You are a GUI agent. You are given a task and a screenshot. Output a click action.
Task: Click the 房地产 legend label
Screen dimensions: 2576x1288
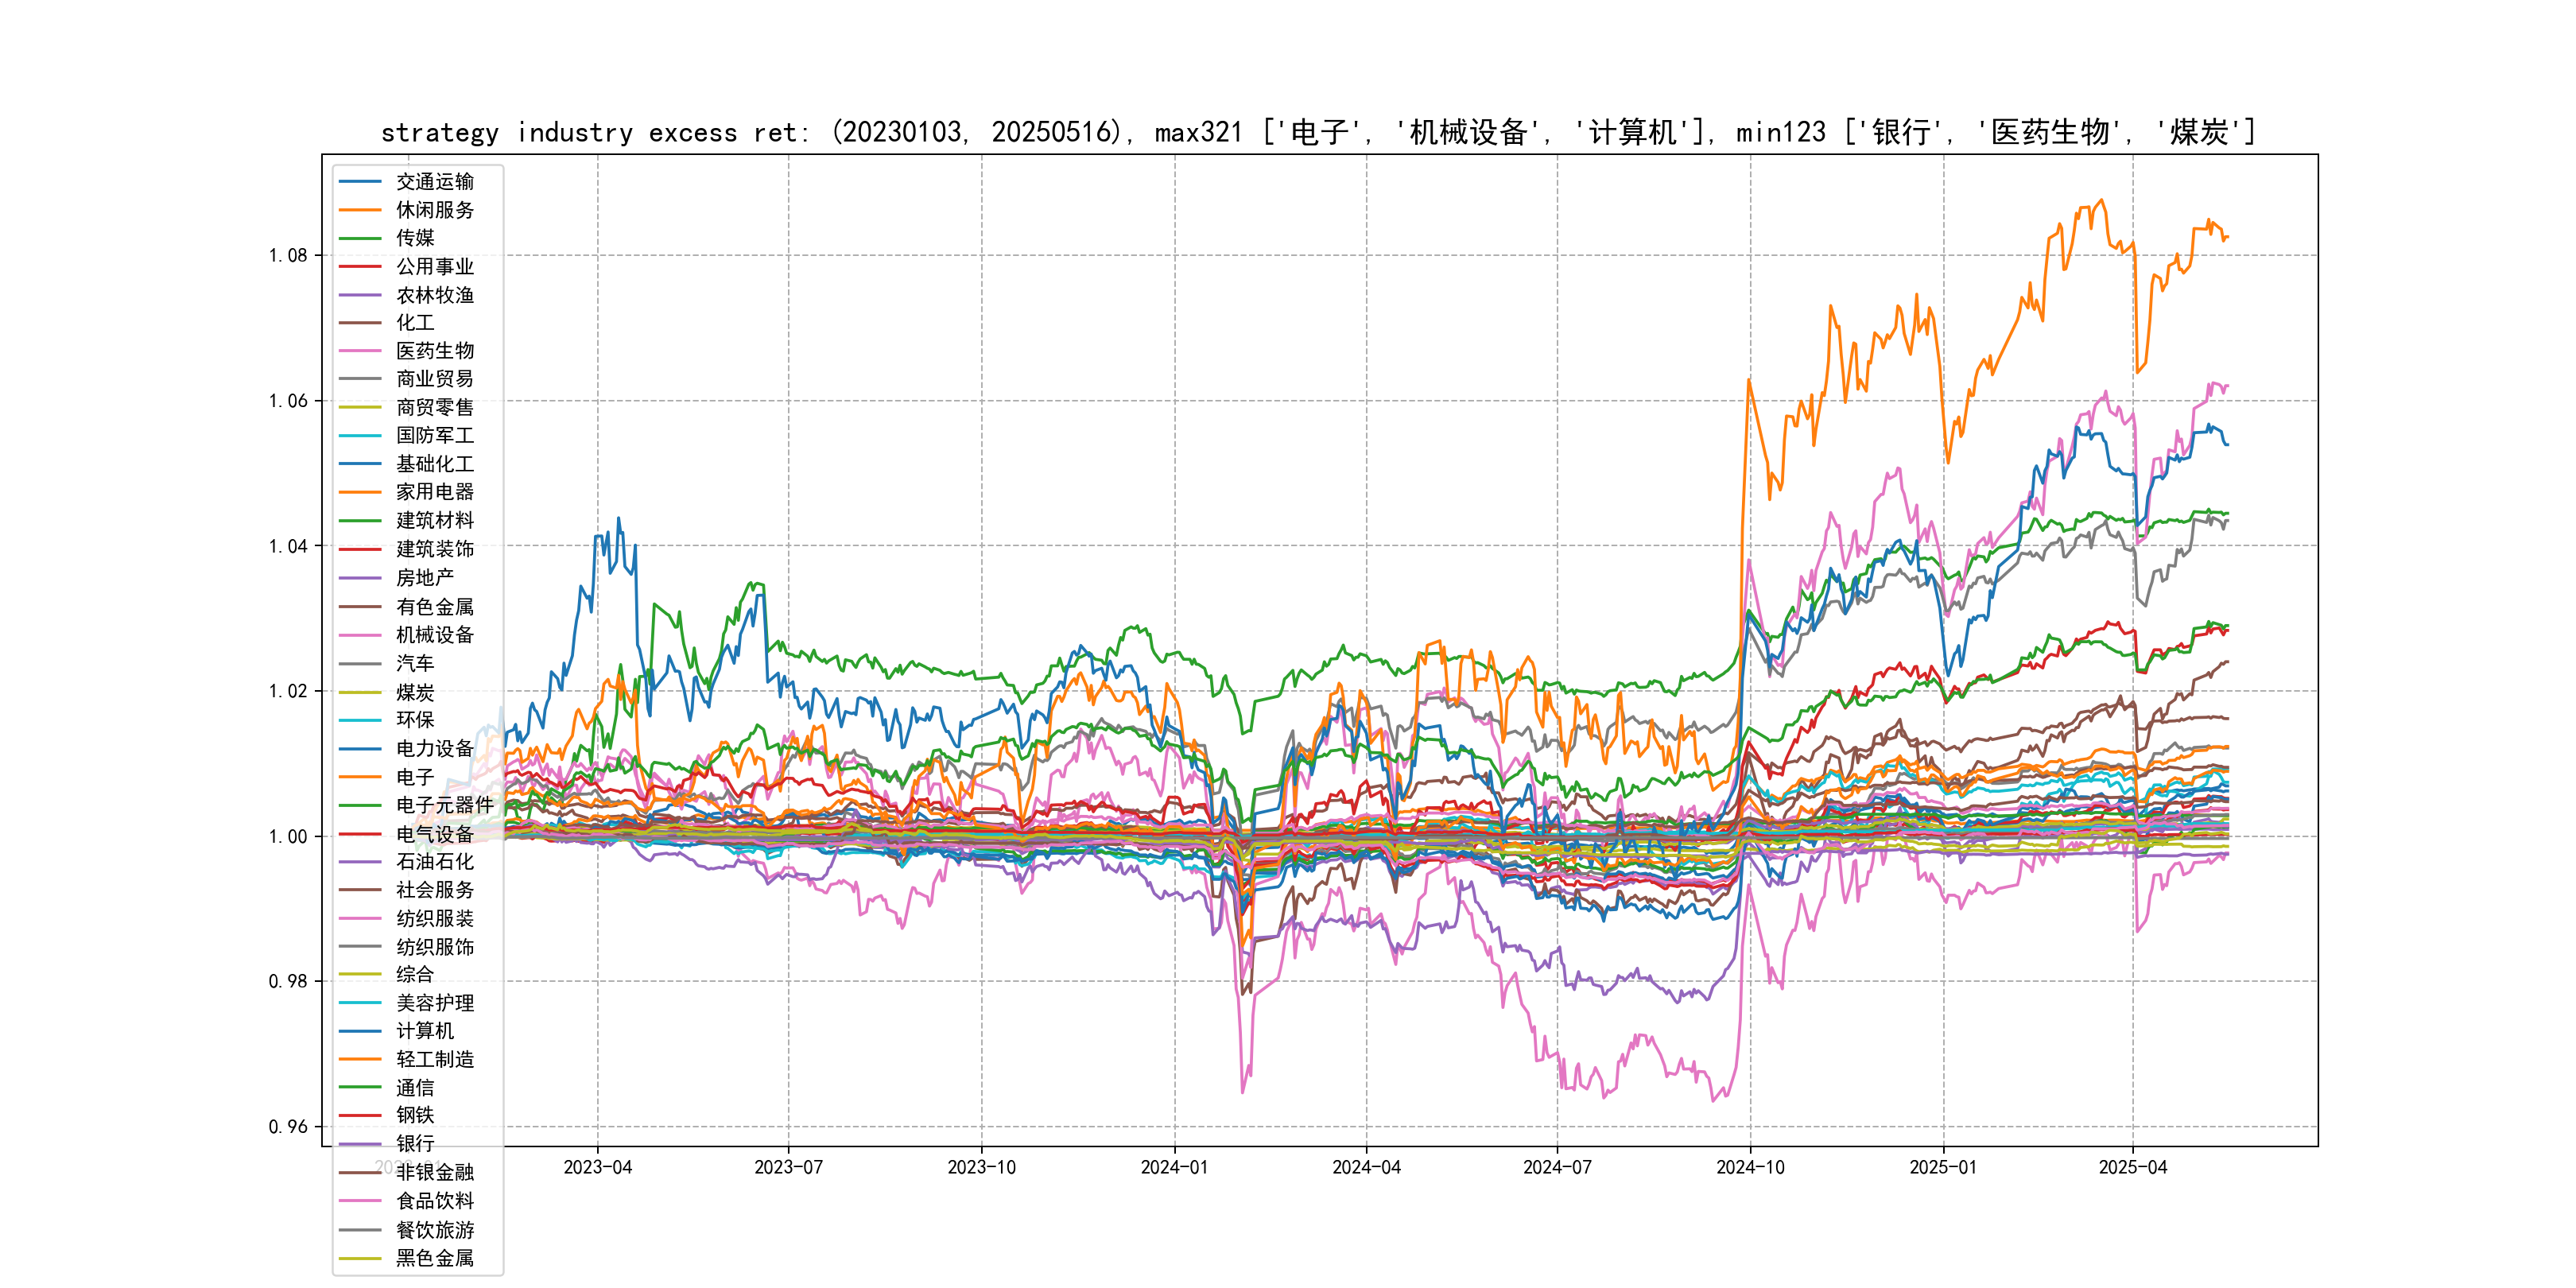(424, 578)
